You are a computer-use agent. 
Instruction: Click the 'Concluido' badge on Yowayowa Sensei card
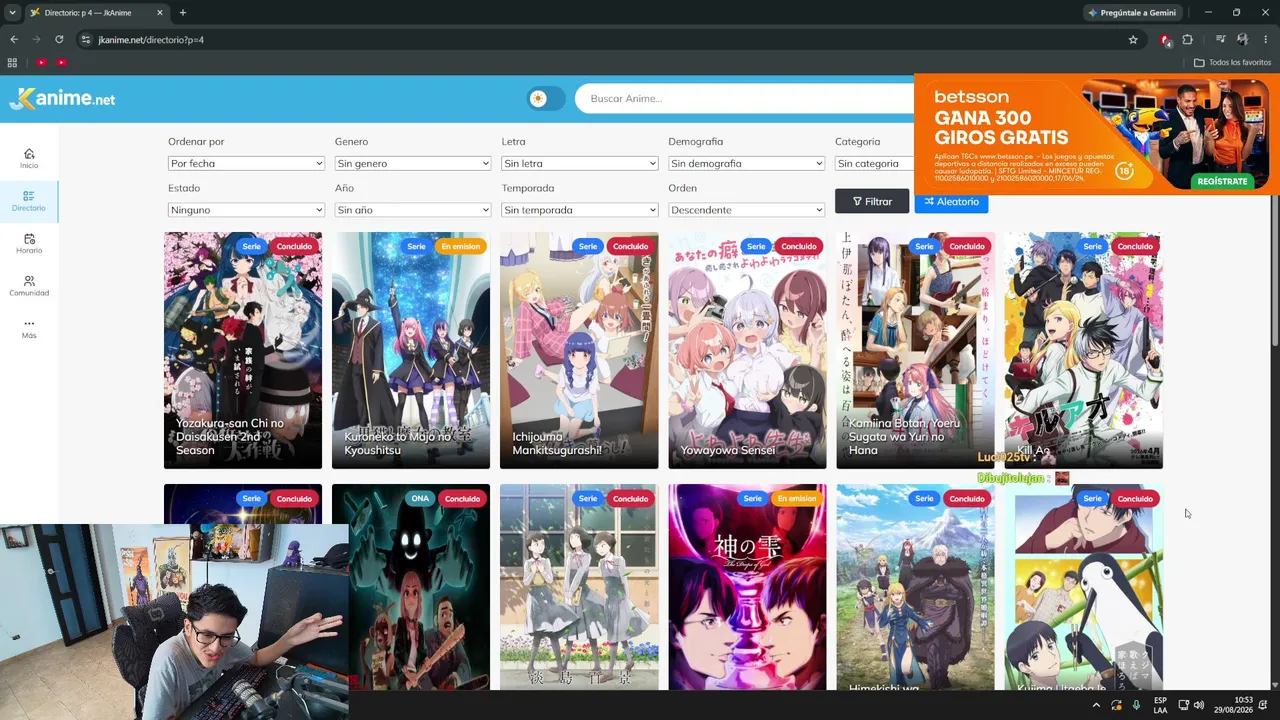point(798,246)
